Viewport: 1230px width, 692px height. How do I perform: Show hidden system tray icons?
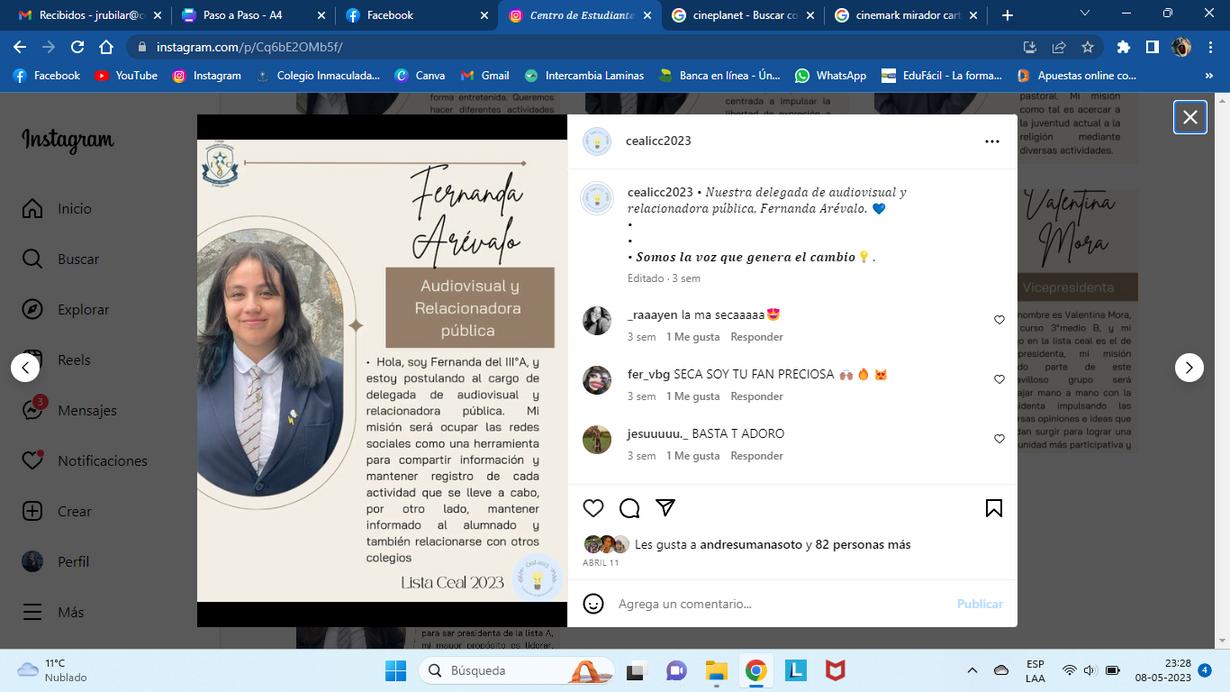[972, 670]
